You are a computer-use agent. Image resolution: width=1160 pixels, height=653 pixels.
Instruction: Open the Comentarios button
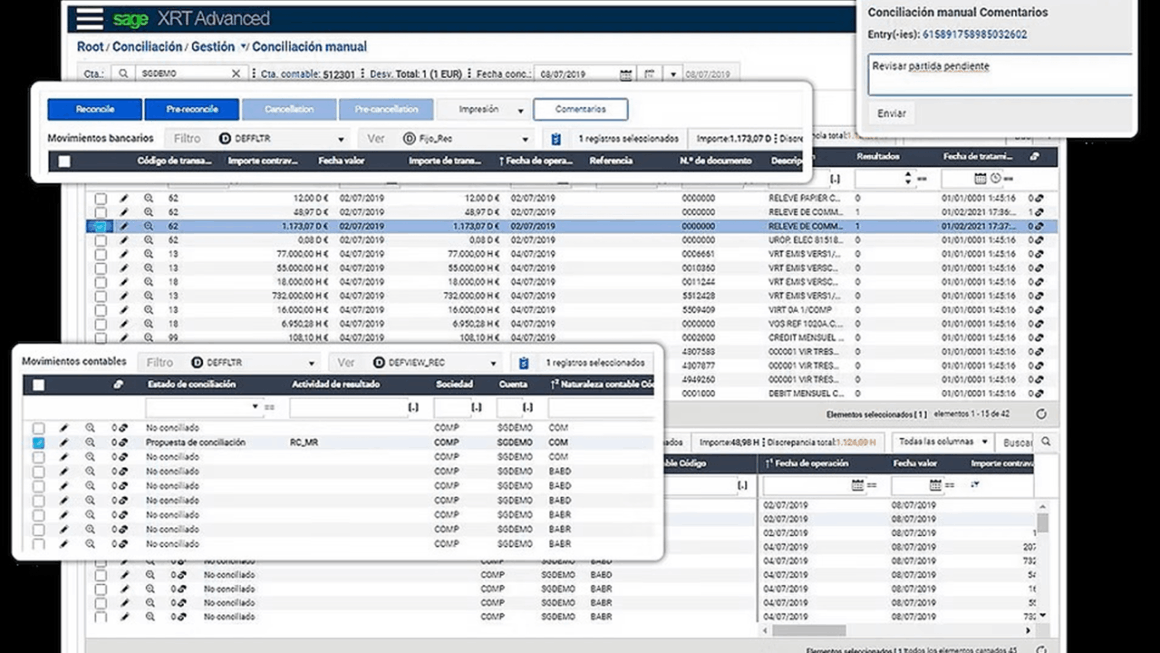(581, 109)
